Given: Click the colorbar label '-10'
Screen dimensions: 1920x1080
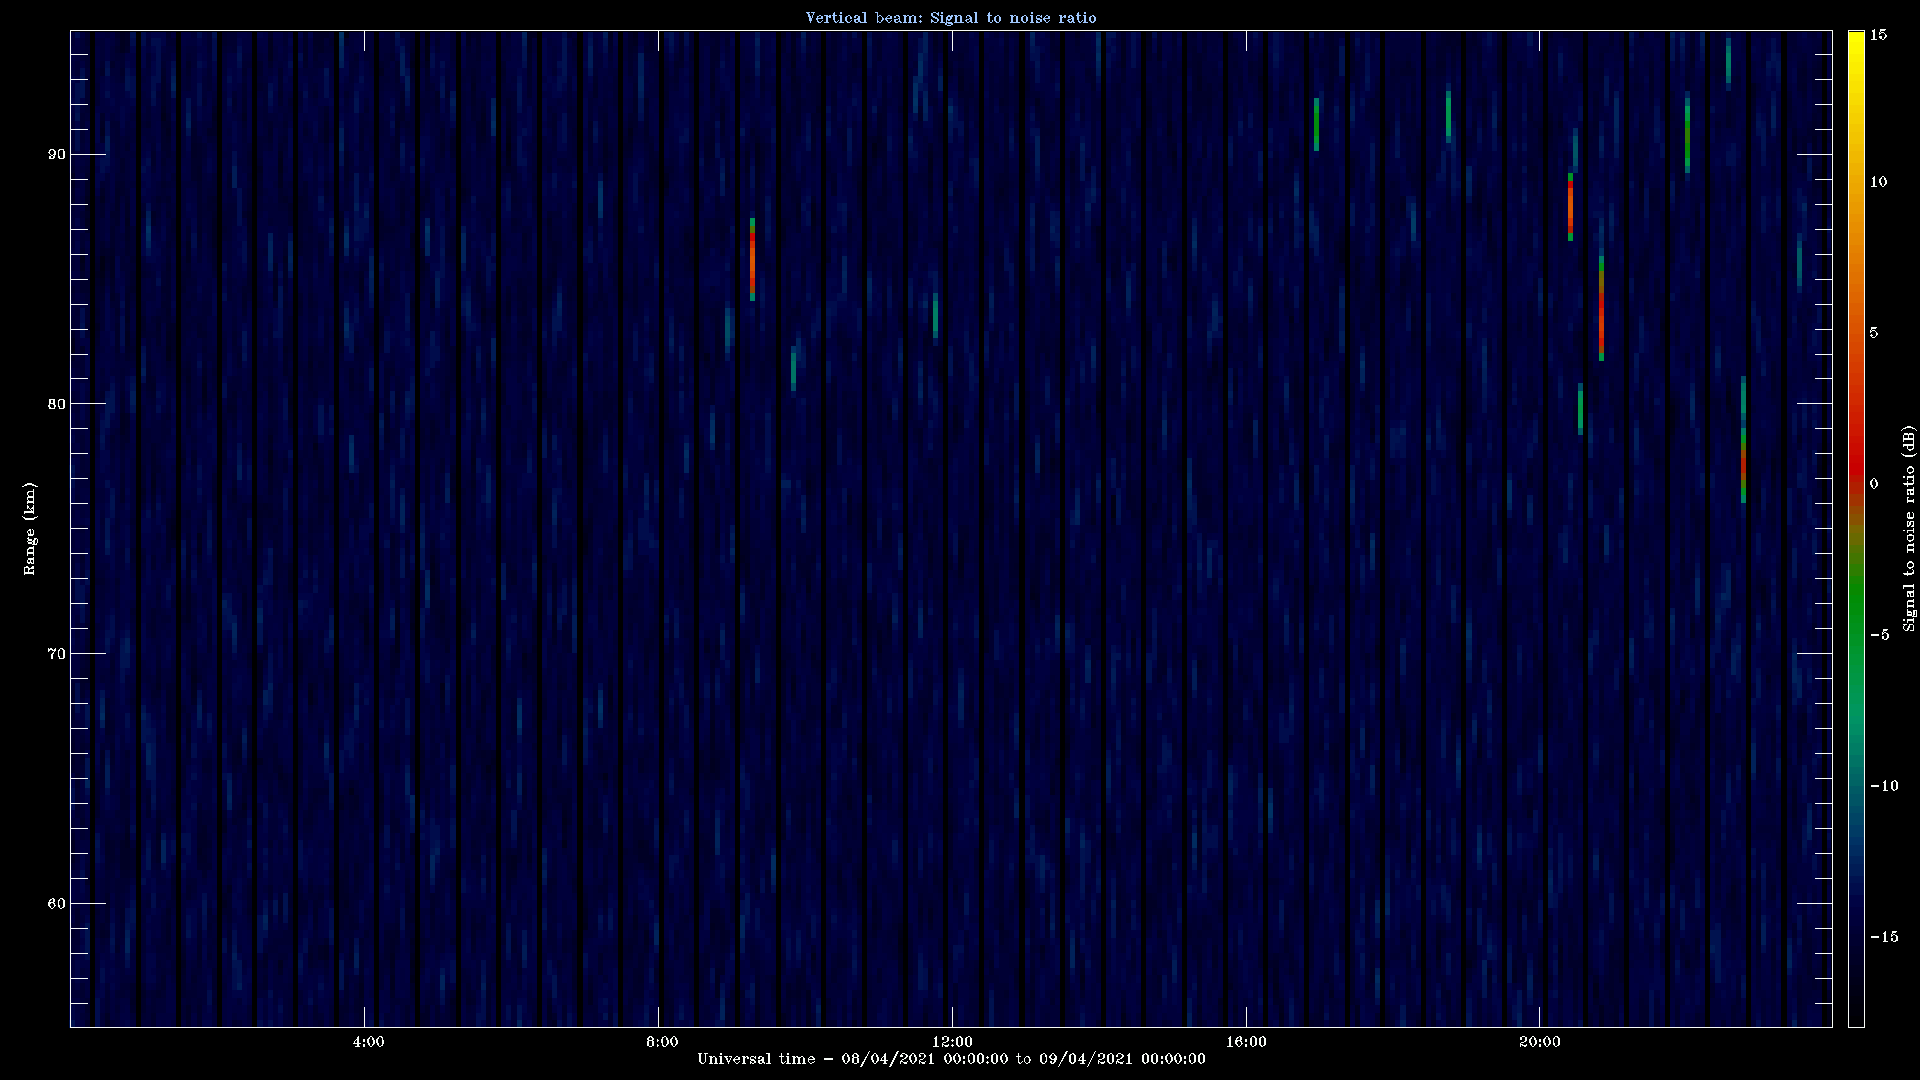Looking at the screenshot, I should (1883, 786).
